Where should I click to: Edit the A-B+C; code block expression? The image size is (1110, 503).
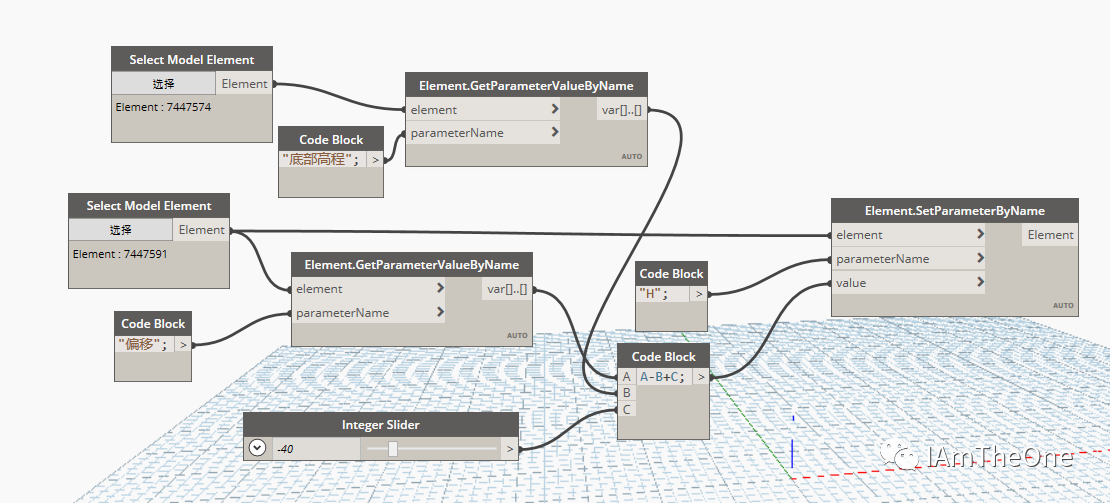pos(663,377)
